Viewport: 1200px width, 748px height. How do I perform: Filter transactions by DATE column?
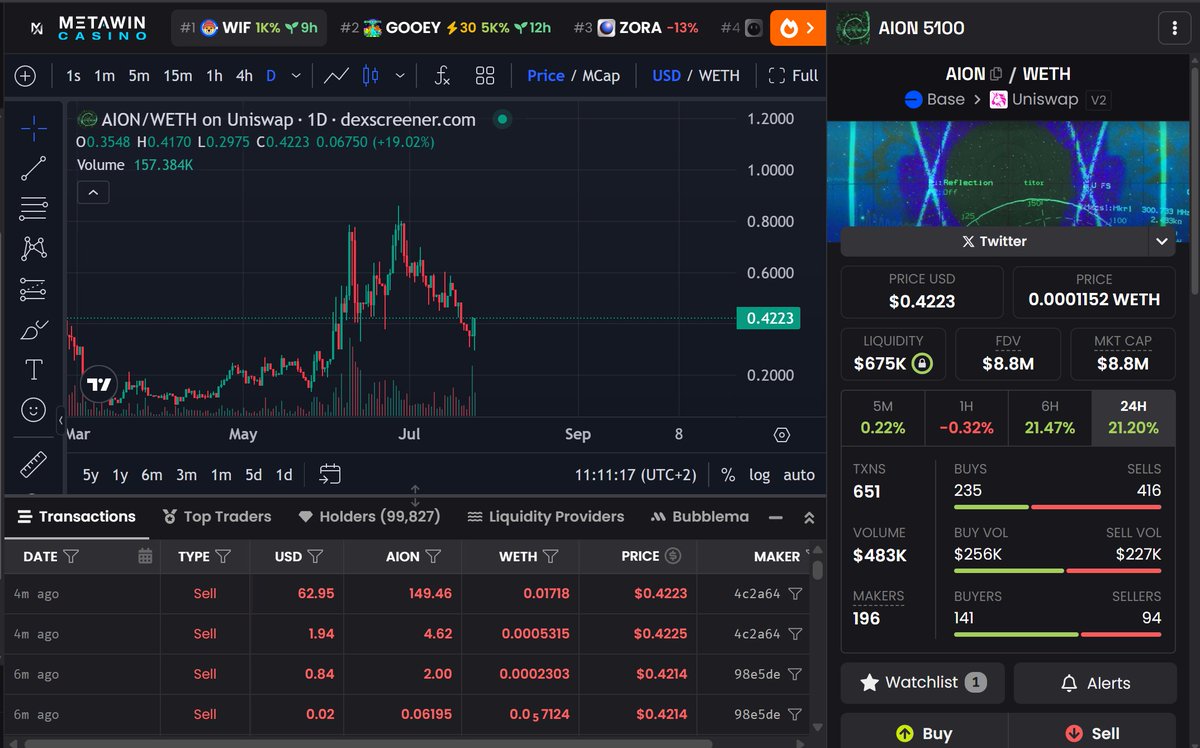(x=71, y=556)
